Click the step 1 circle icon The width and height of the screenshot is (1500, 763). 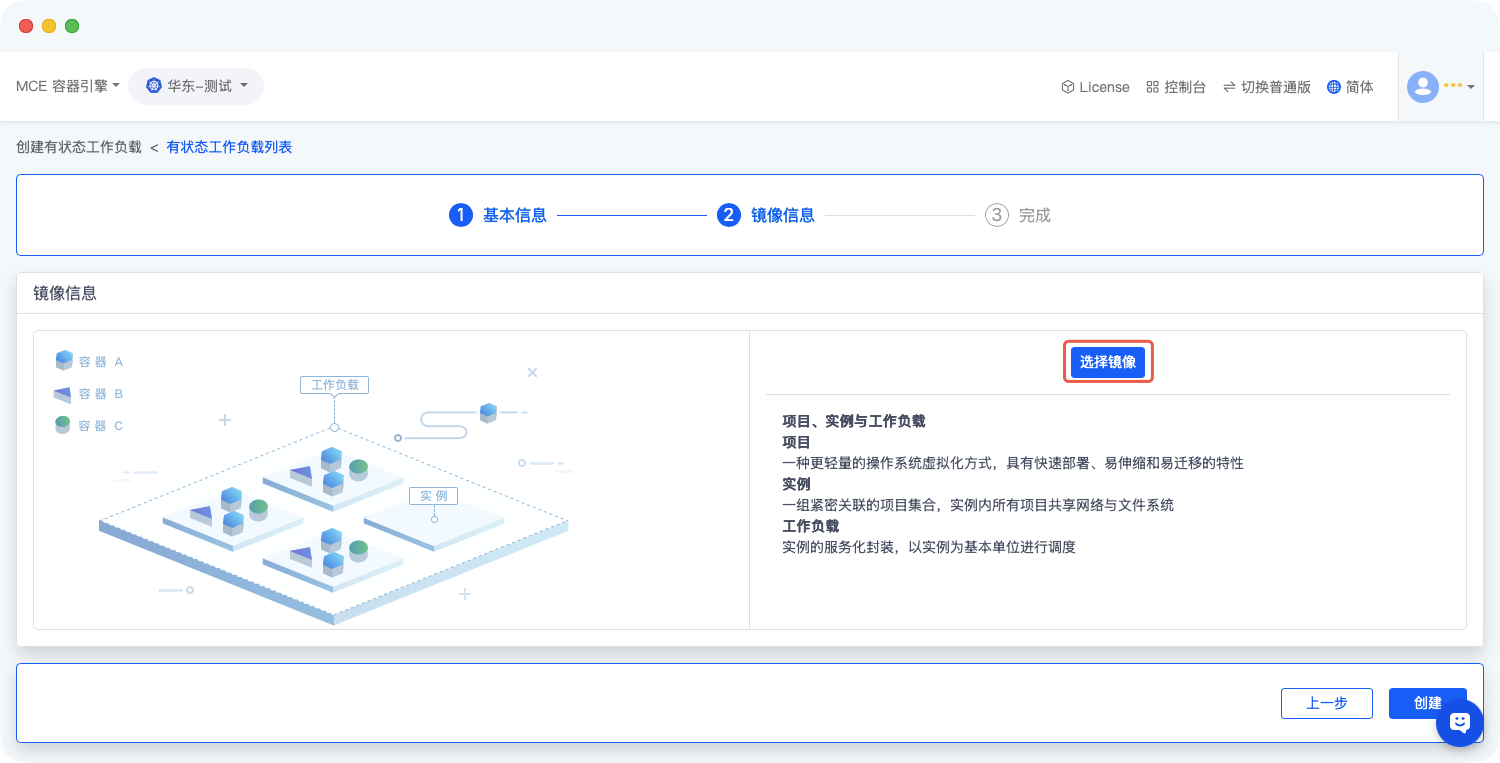tap(460, 215)
